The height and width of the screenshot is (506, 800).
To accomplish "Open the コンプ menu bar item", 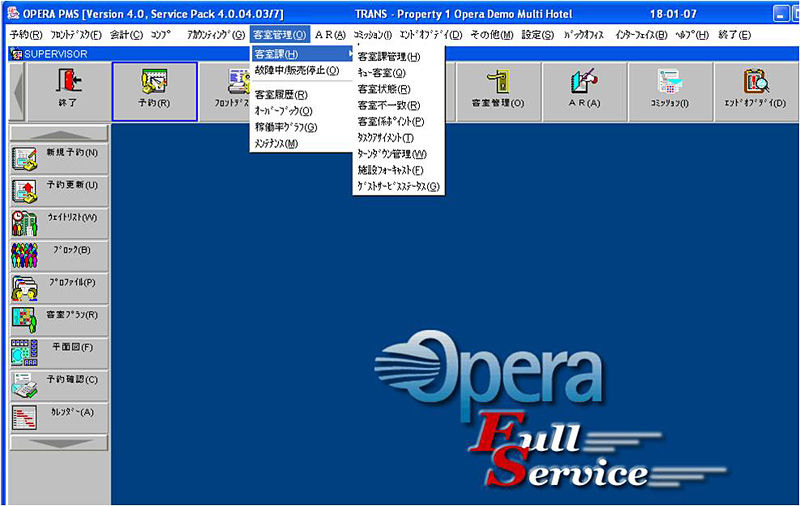I will pos(161,35).
